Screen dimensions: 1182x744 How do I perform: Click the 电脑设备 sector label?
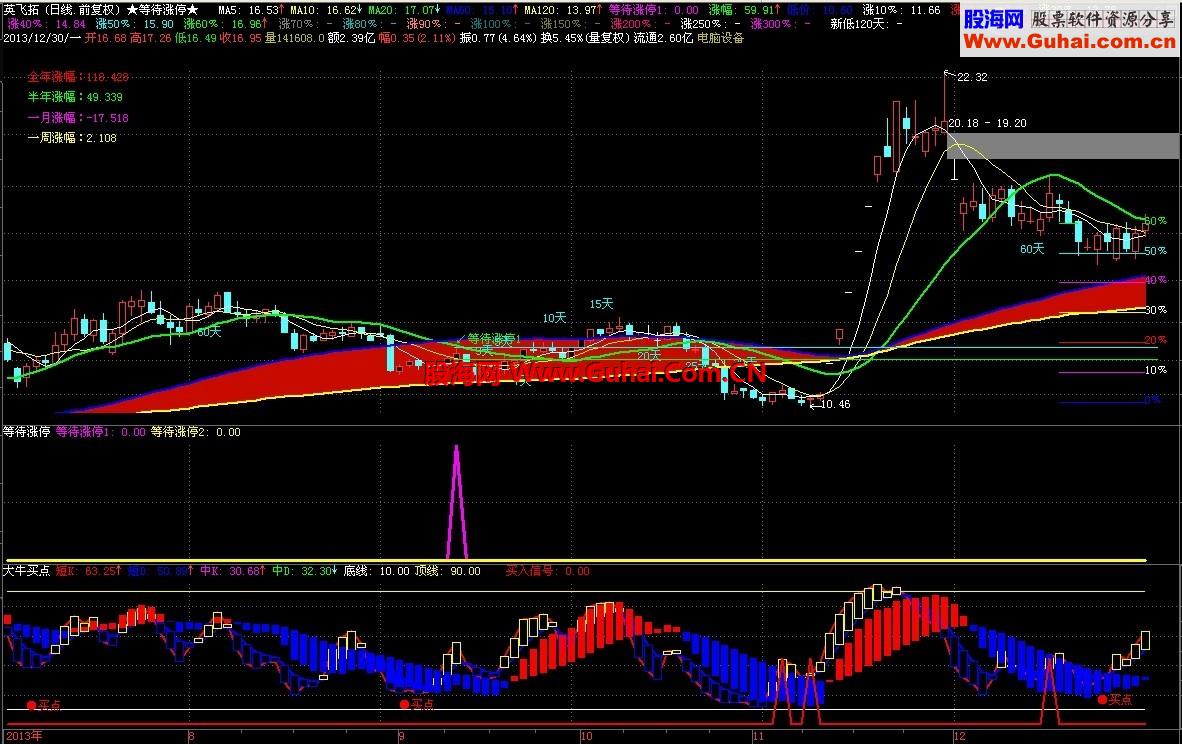(720, 38)
